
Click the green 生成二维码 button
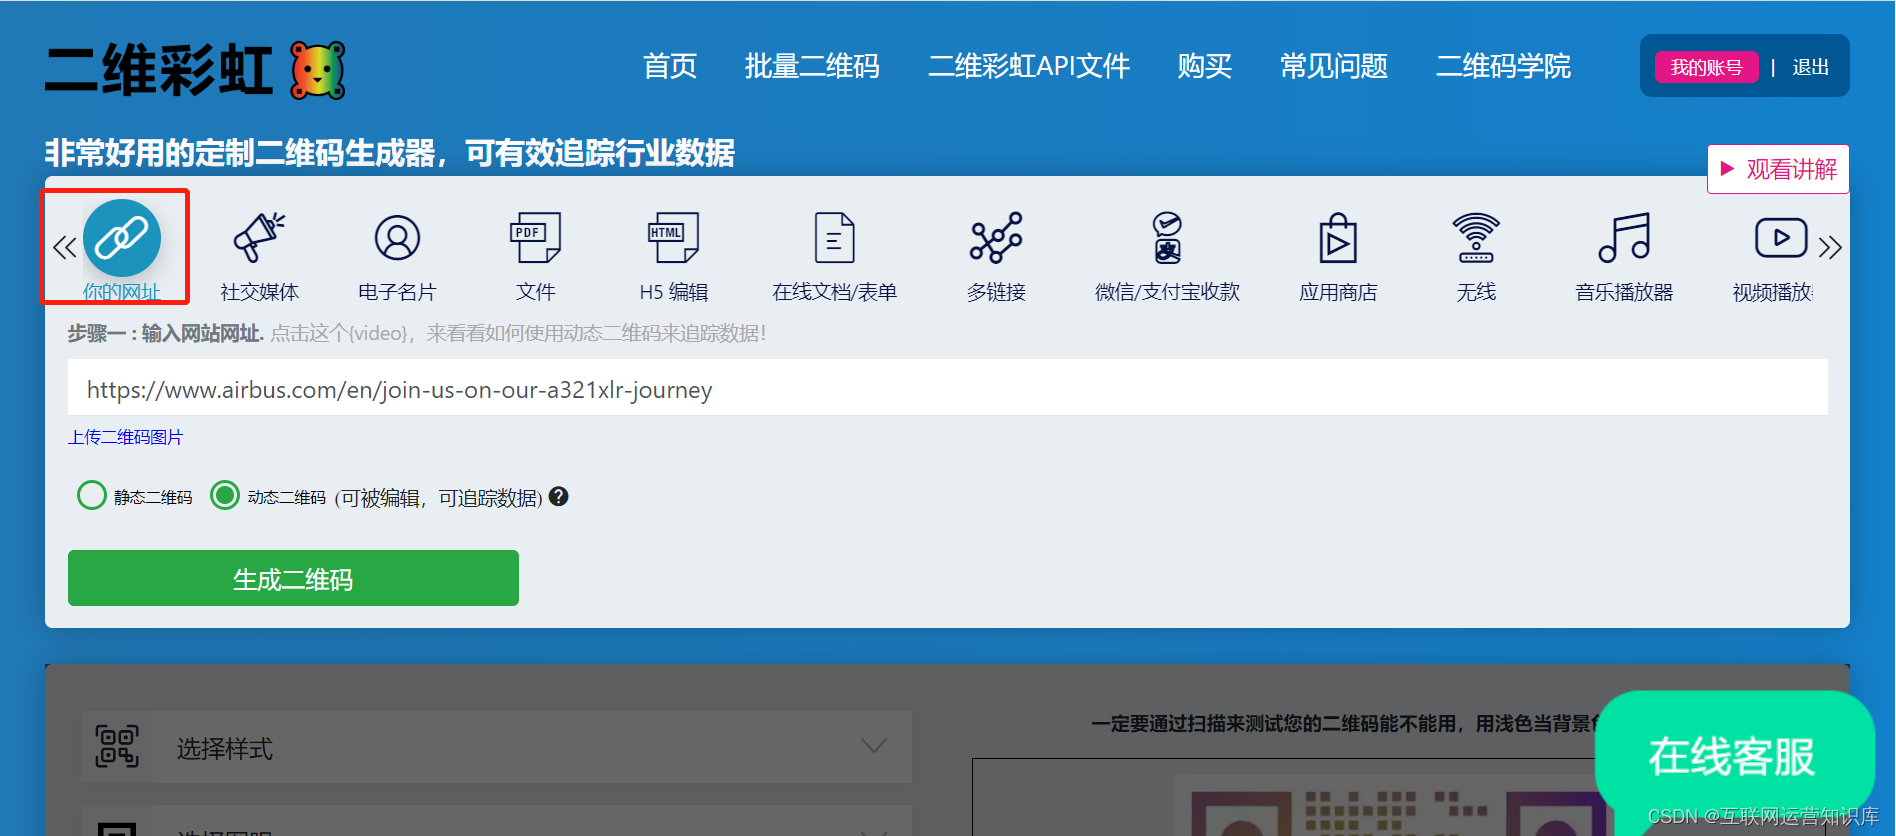click(293, 578)
